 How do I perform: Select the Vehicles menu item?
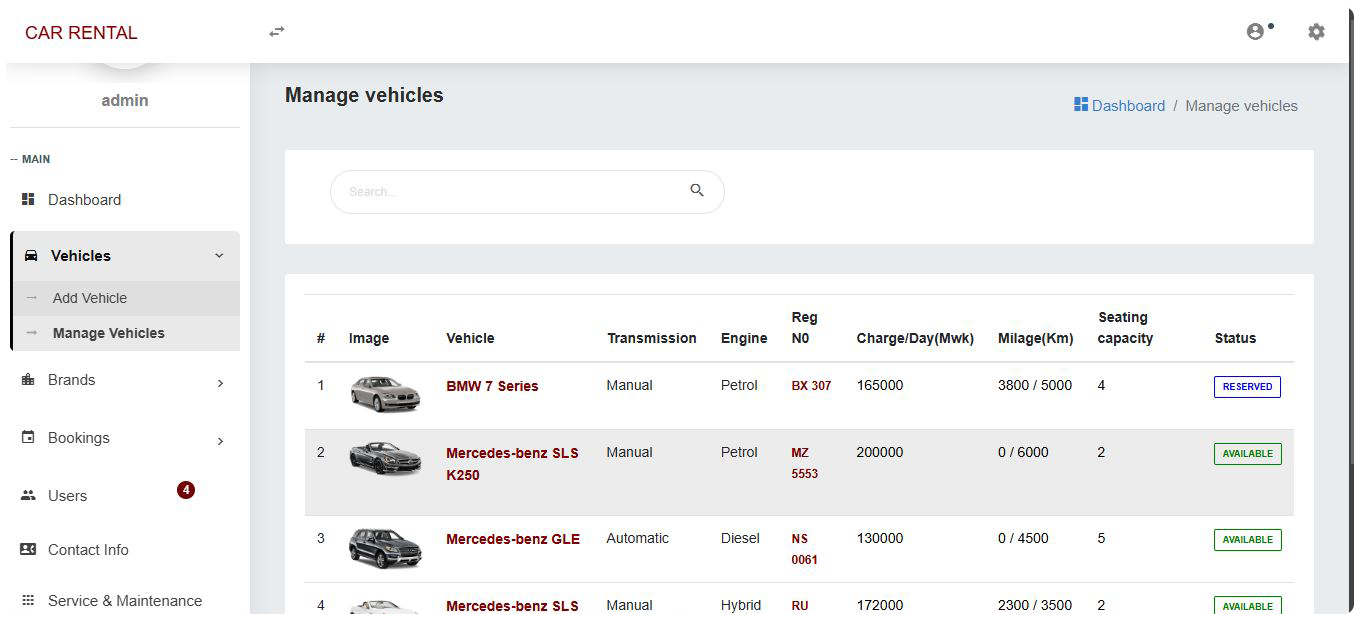pyautogui.click(x=125, y=256)
